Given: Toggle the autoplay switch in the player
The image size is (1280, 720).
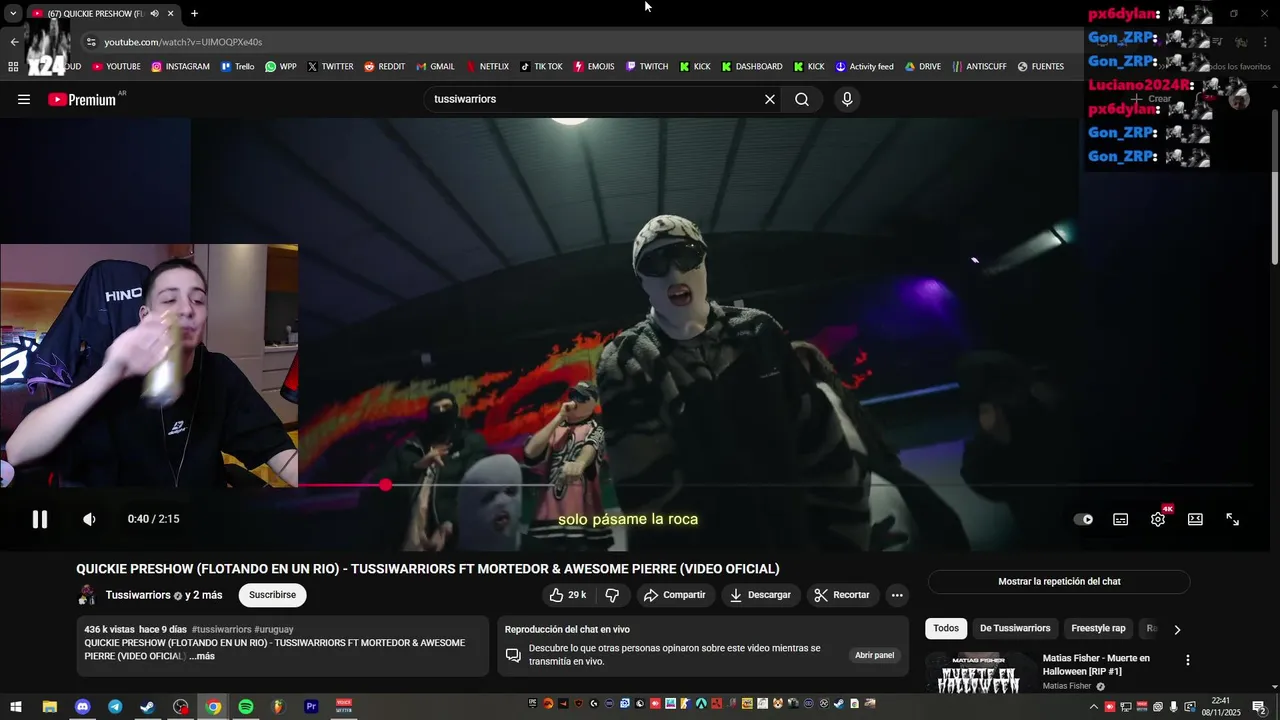Looking at the screenshot, I should [x=1083, y=519].
